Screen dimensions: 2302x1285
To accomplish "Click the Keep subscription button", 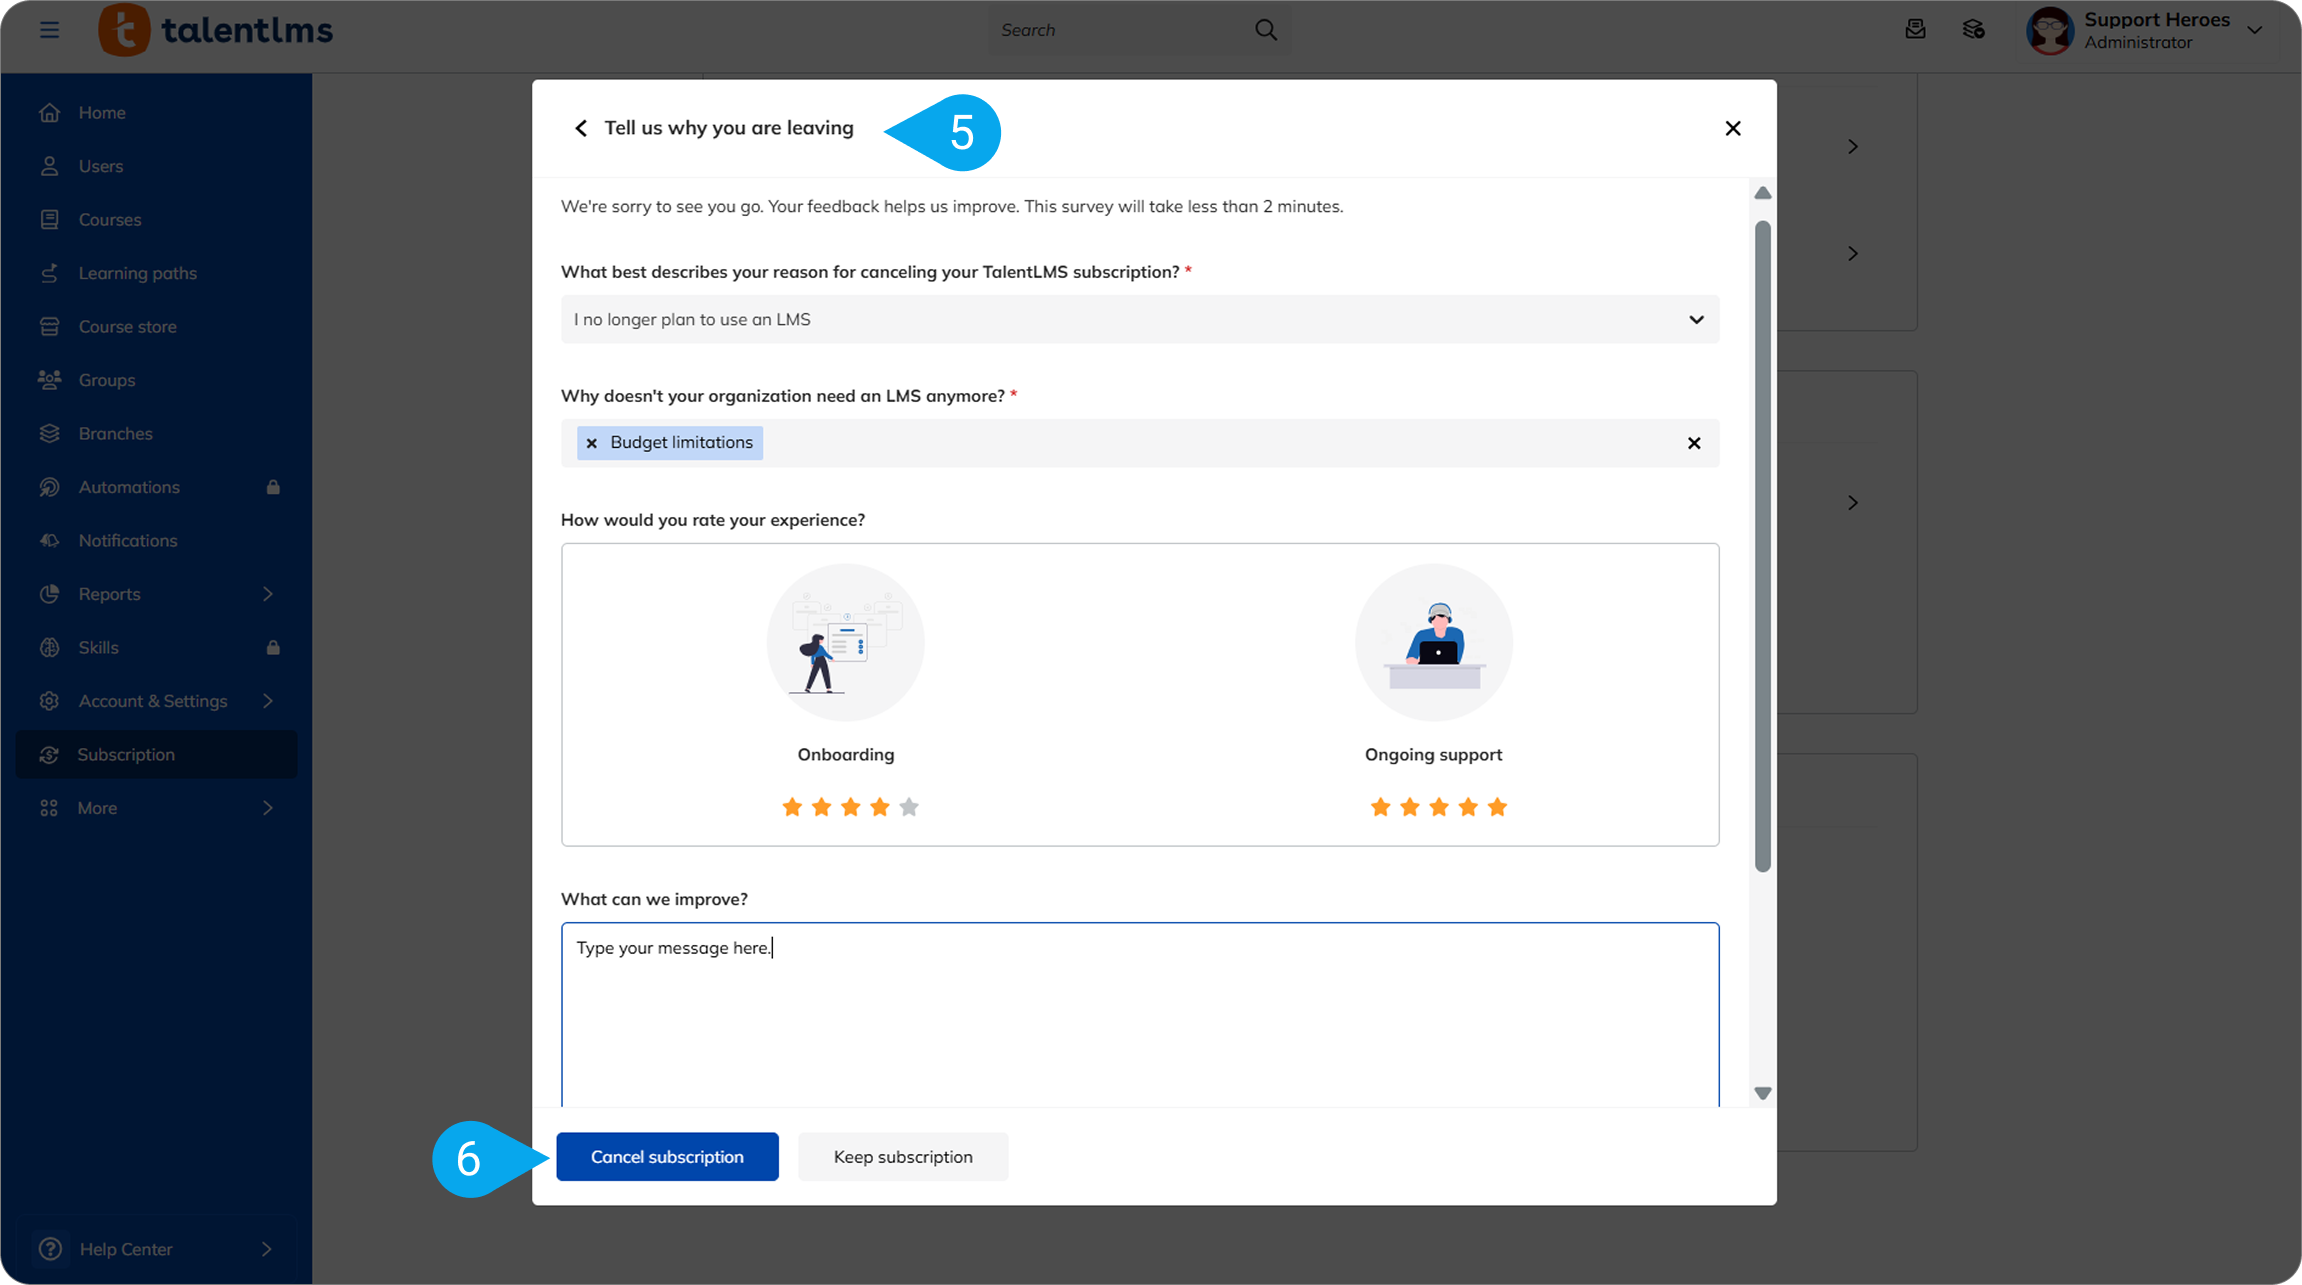I will point(902,1156).
